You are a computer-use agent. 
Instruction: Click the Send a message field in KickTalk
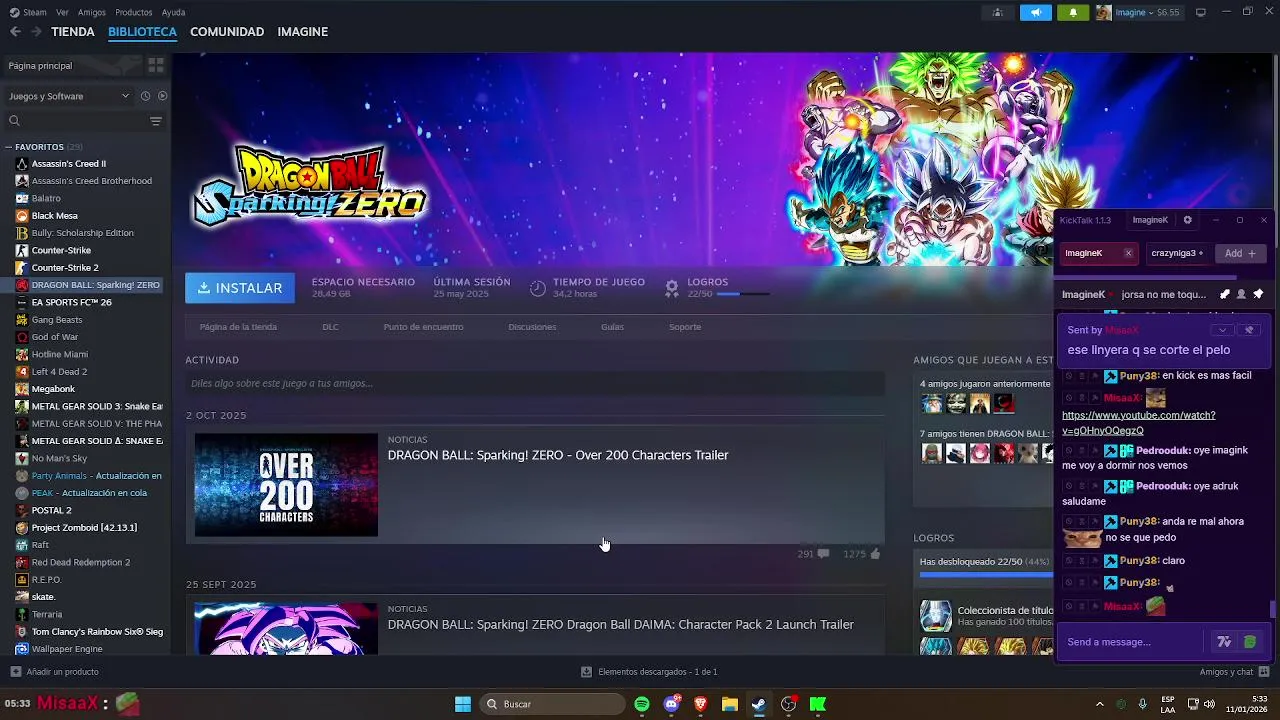click(x=1133, y=642)
